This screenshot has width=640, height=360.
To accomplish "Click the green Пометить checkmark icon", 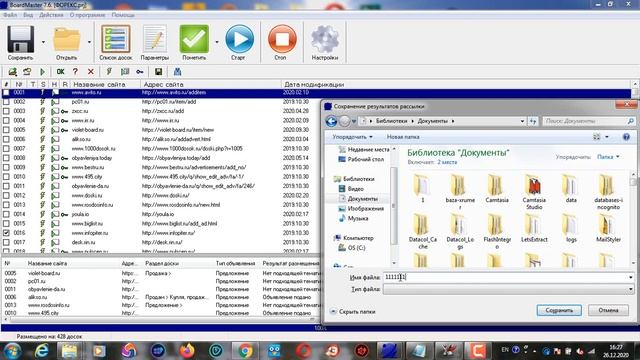I will tap(194, 39).
